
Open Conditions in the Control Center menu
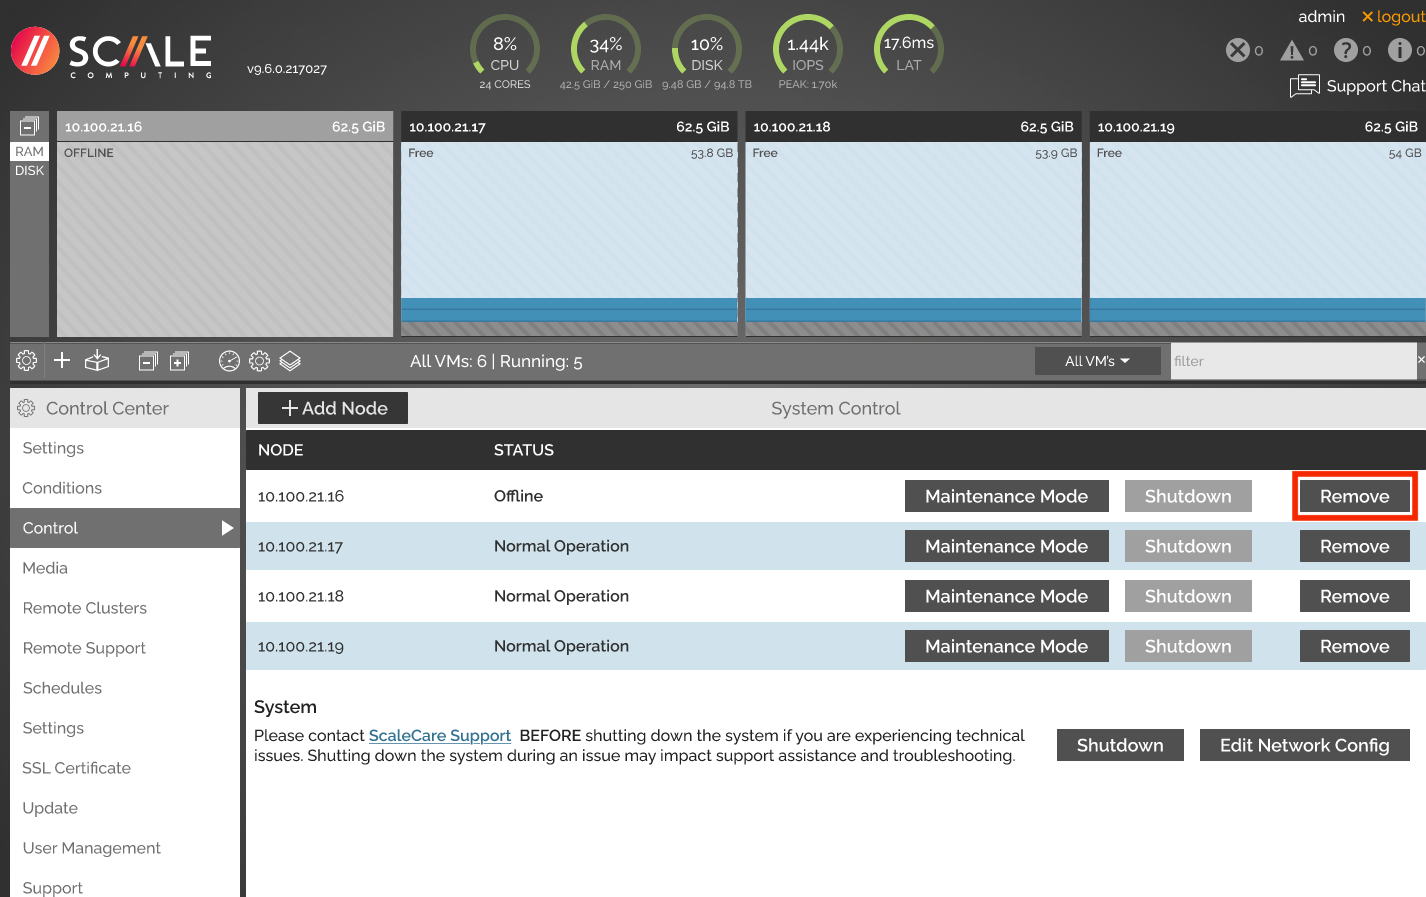tap(125, 488)
